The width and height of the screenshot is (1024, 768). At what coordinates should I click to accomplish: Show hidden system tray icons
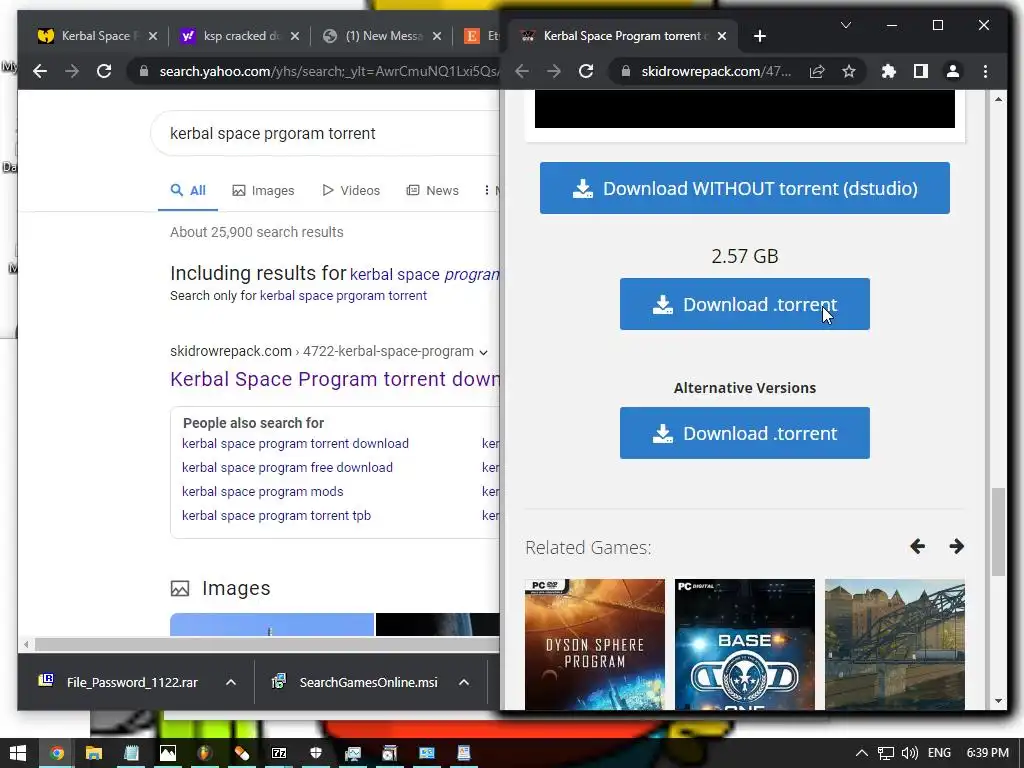pyautogui.click(x=862, y=753)
